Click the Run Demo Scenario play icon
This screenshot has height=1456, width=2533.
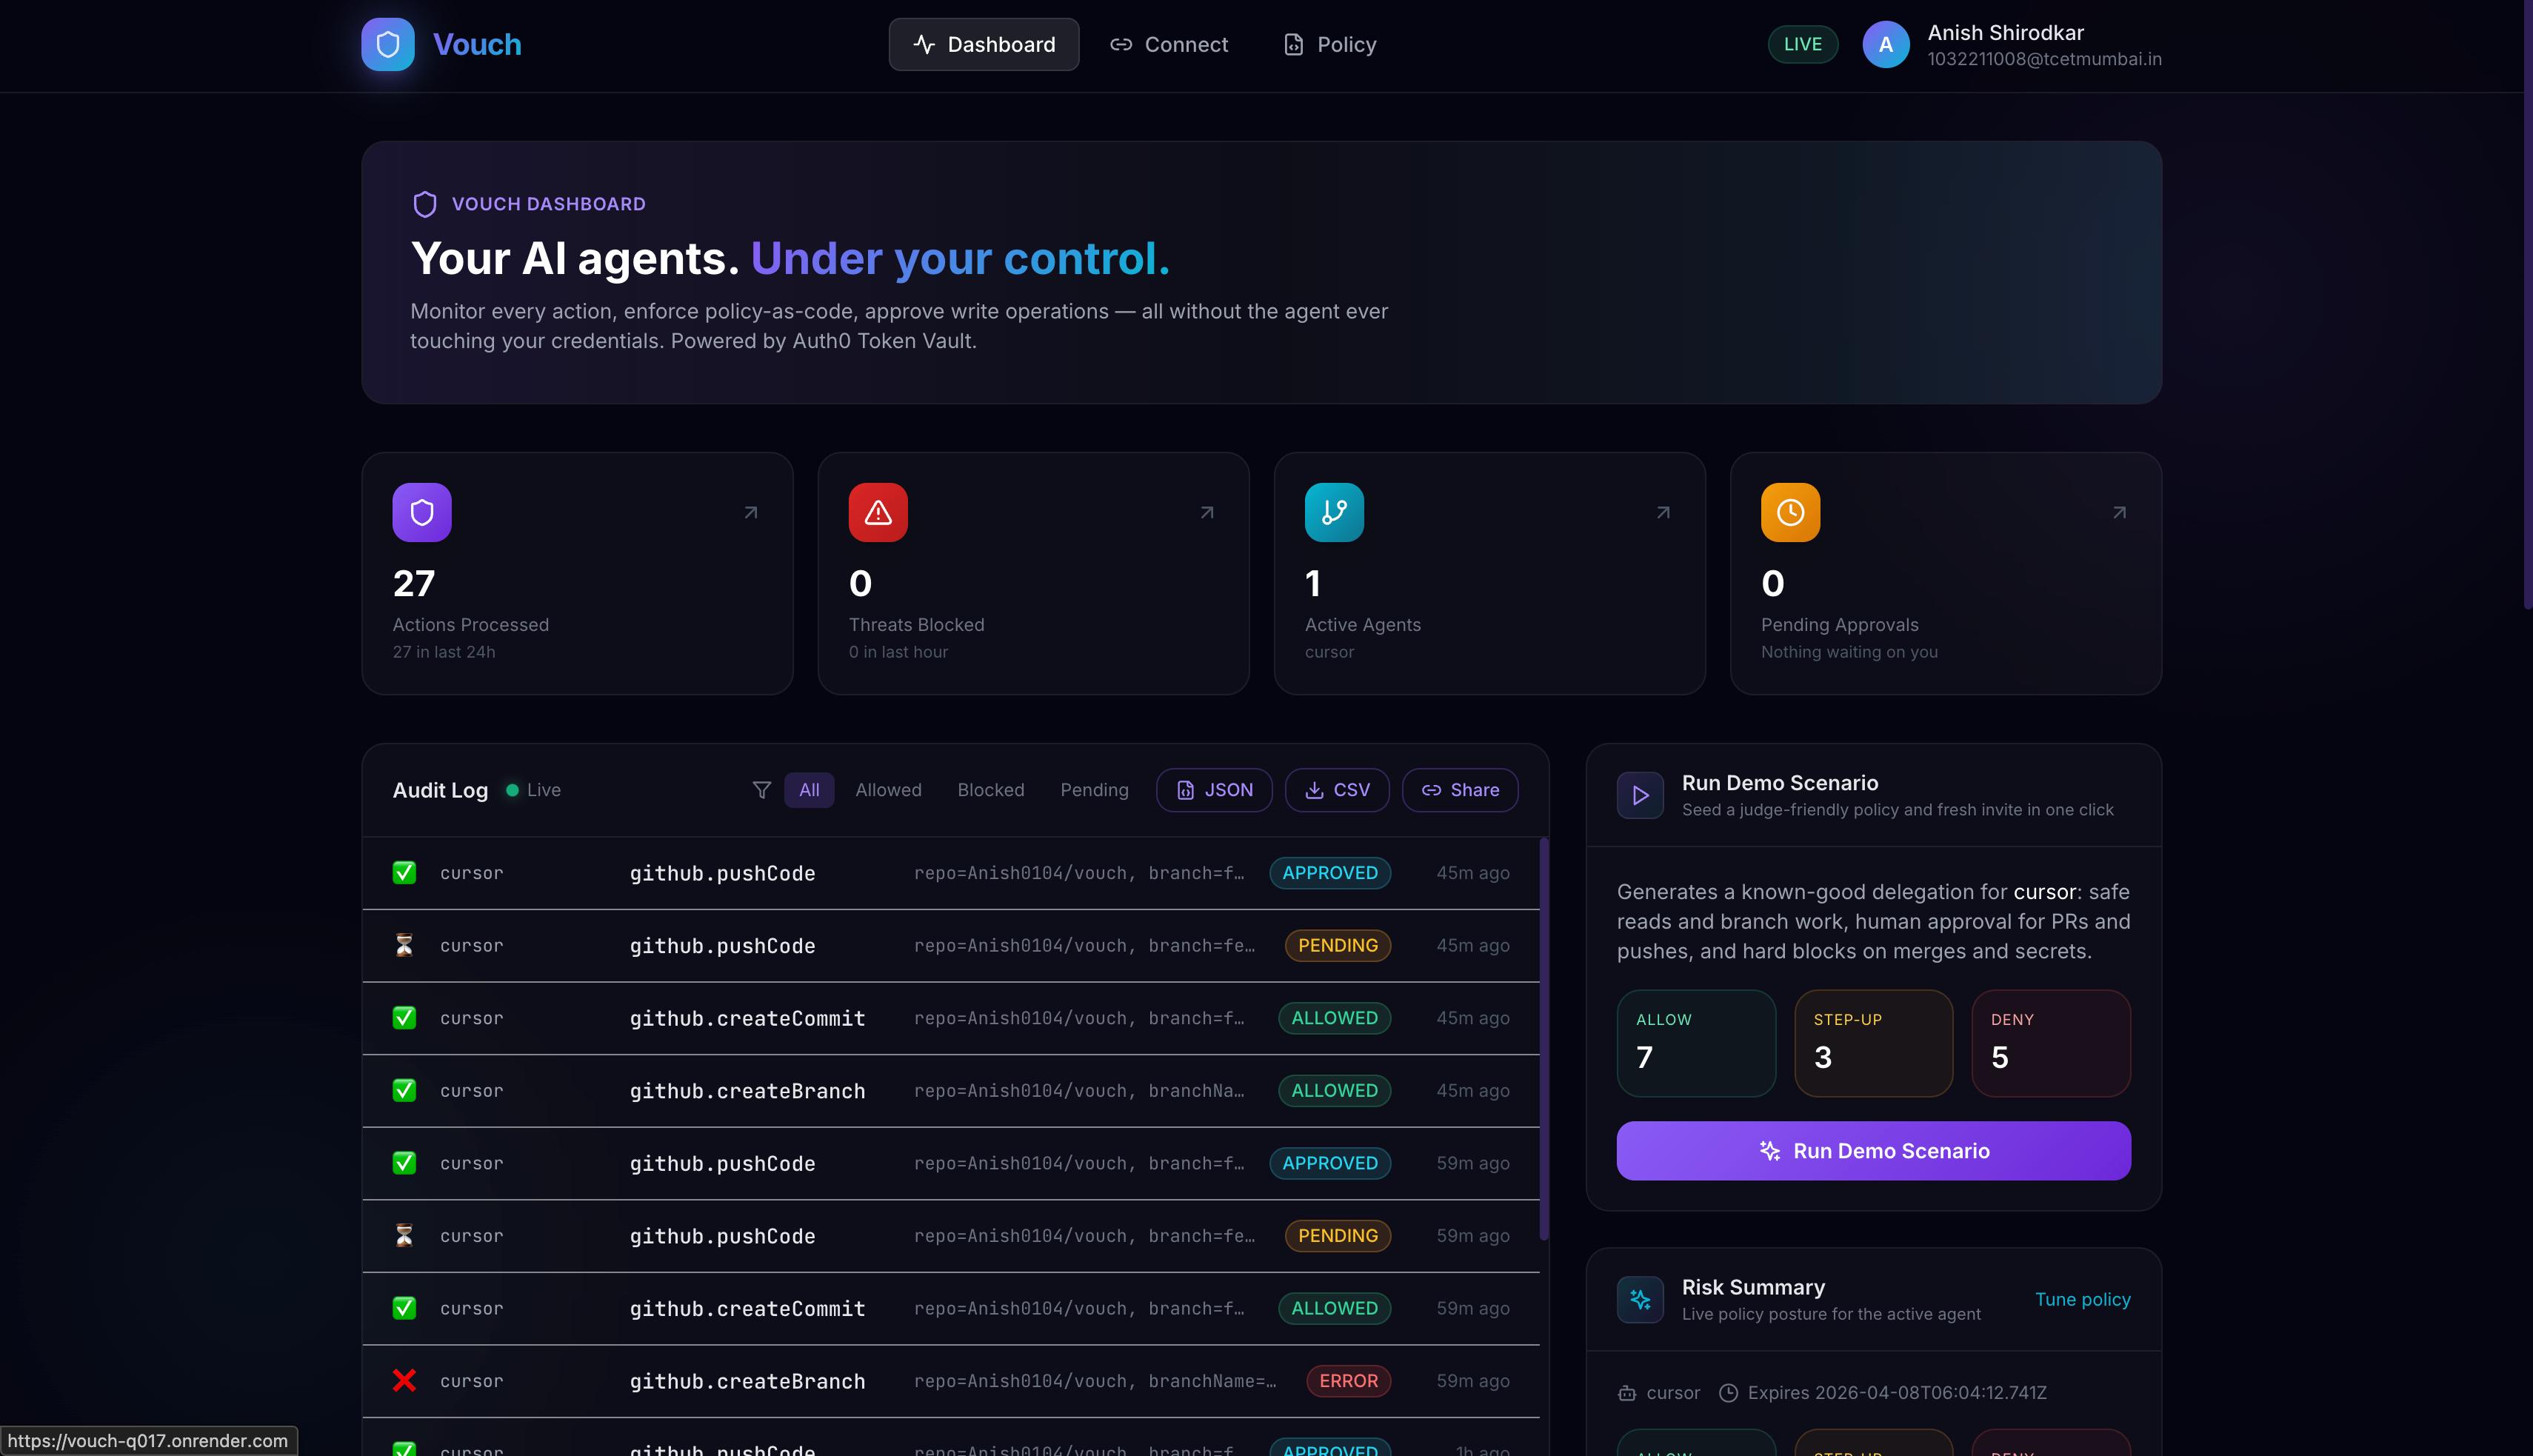click(1640, 795)
